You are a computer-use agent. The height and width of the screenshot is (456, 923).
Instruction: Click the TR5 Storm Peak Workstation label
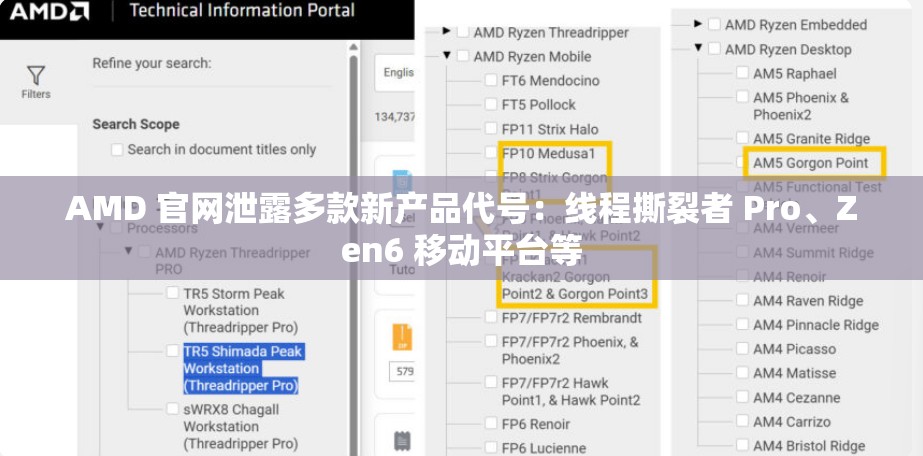point(241,310)
